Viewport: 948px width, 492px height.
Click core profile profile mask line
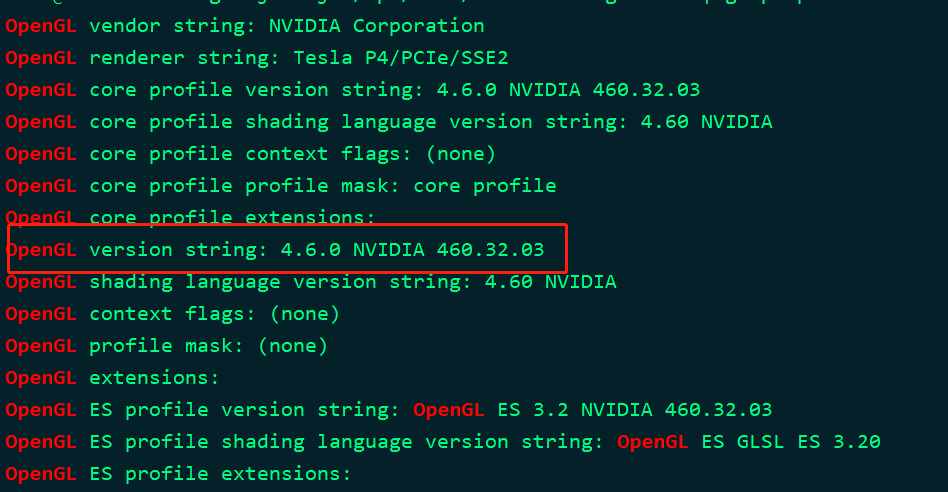(x=281, y=186)
